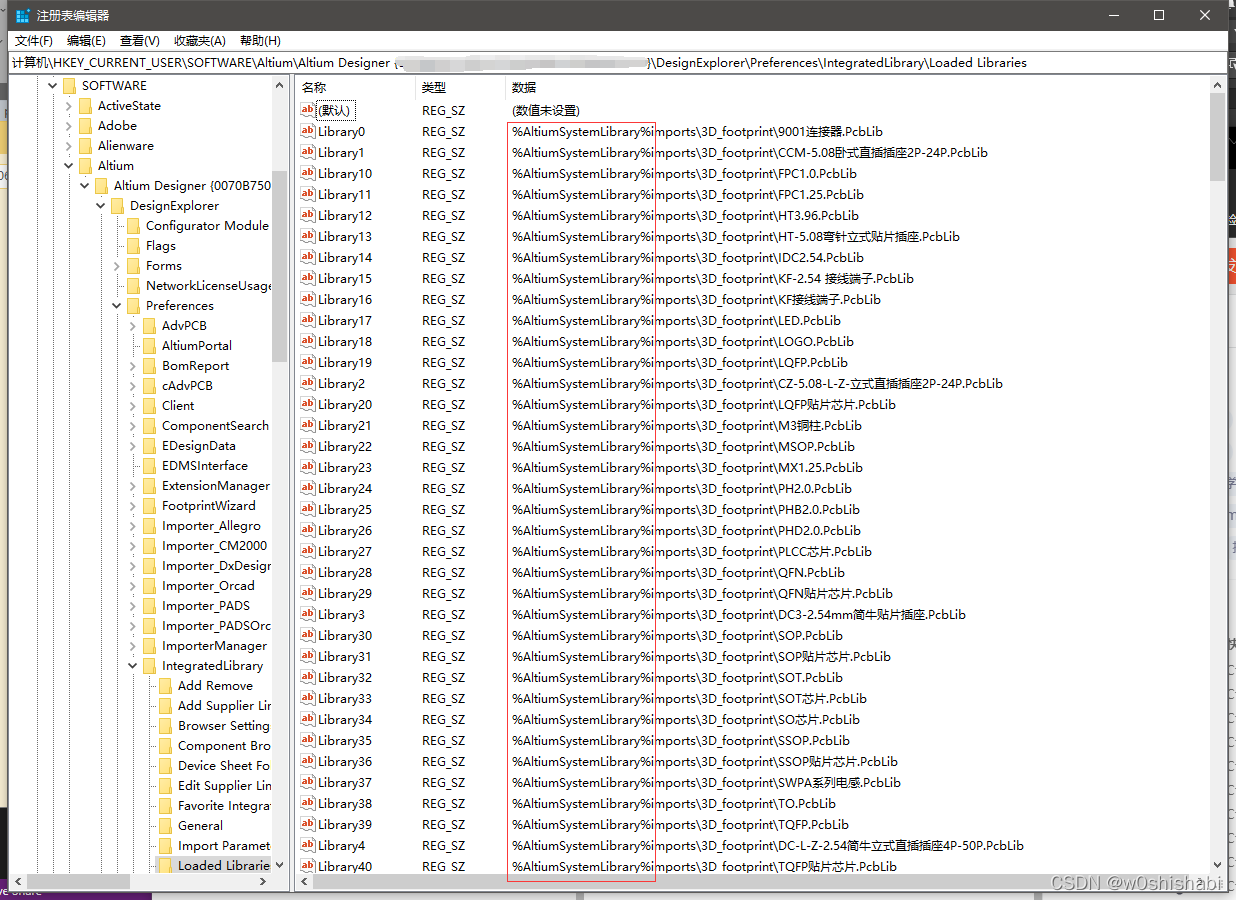Click the string value icon of Library38
Screen dimensions: 1236x900
point(308,803)
